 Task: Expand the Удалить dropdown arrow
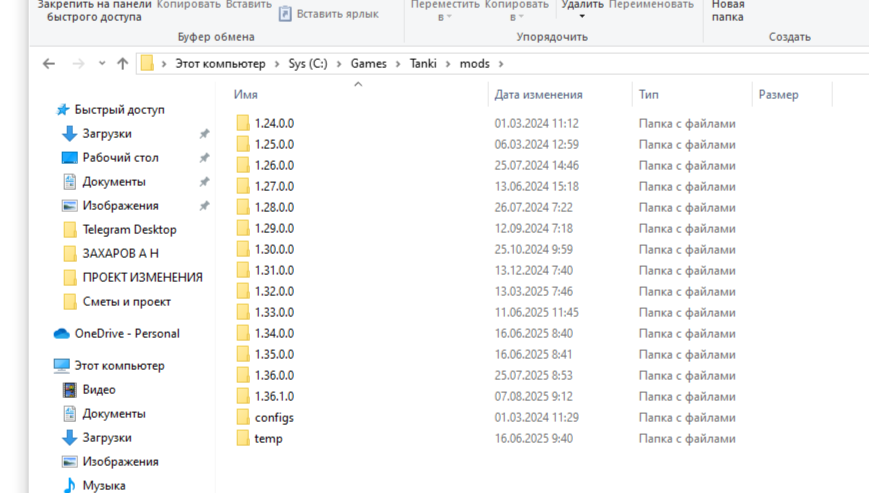pos(582,17)
